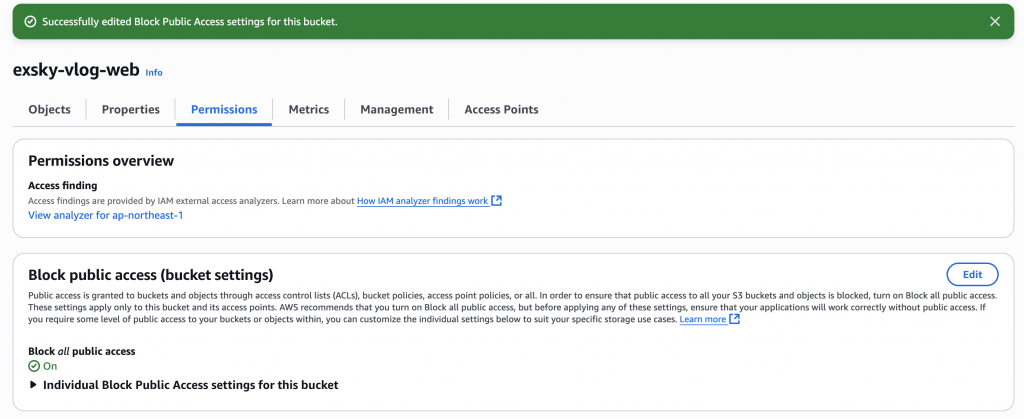Image resolution: width=1024 pixels, height=419 pixels.
Task: Click the exsky-vlog-web bucket name heading
Action: (x=75, y=71)
